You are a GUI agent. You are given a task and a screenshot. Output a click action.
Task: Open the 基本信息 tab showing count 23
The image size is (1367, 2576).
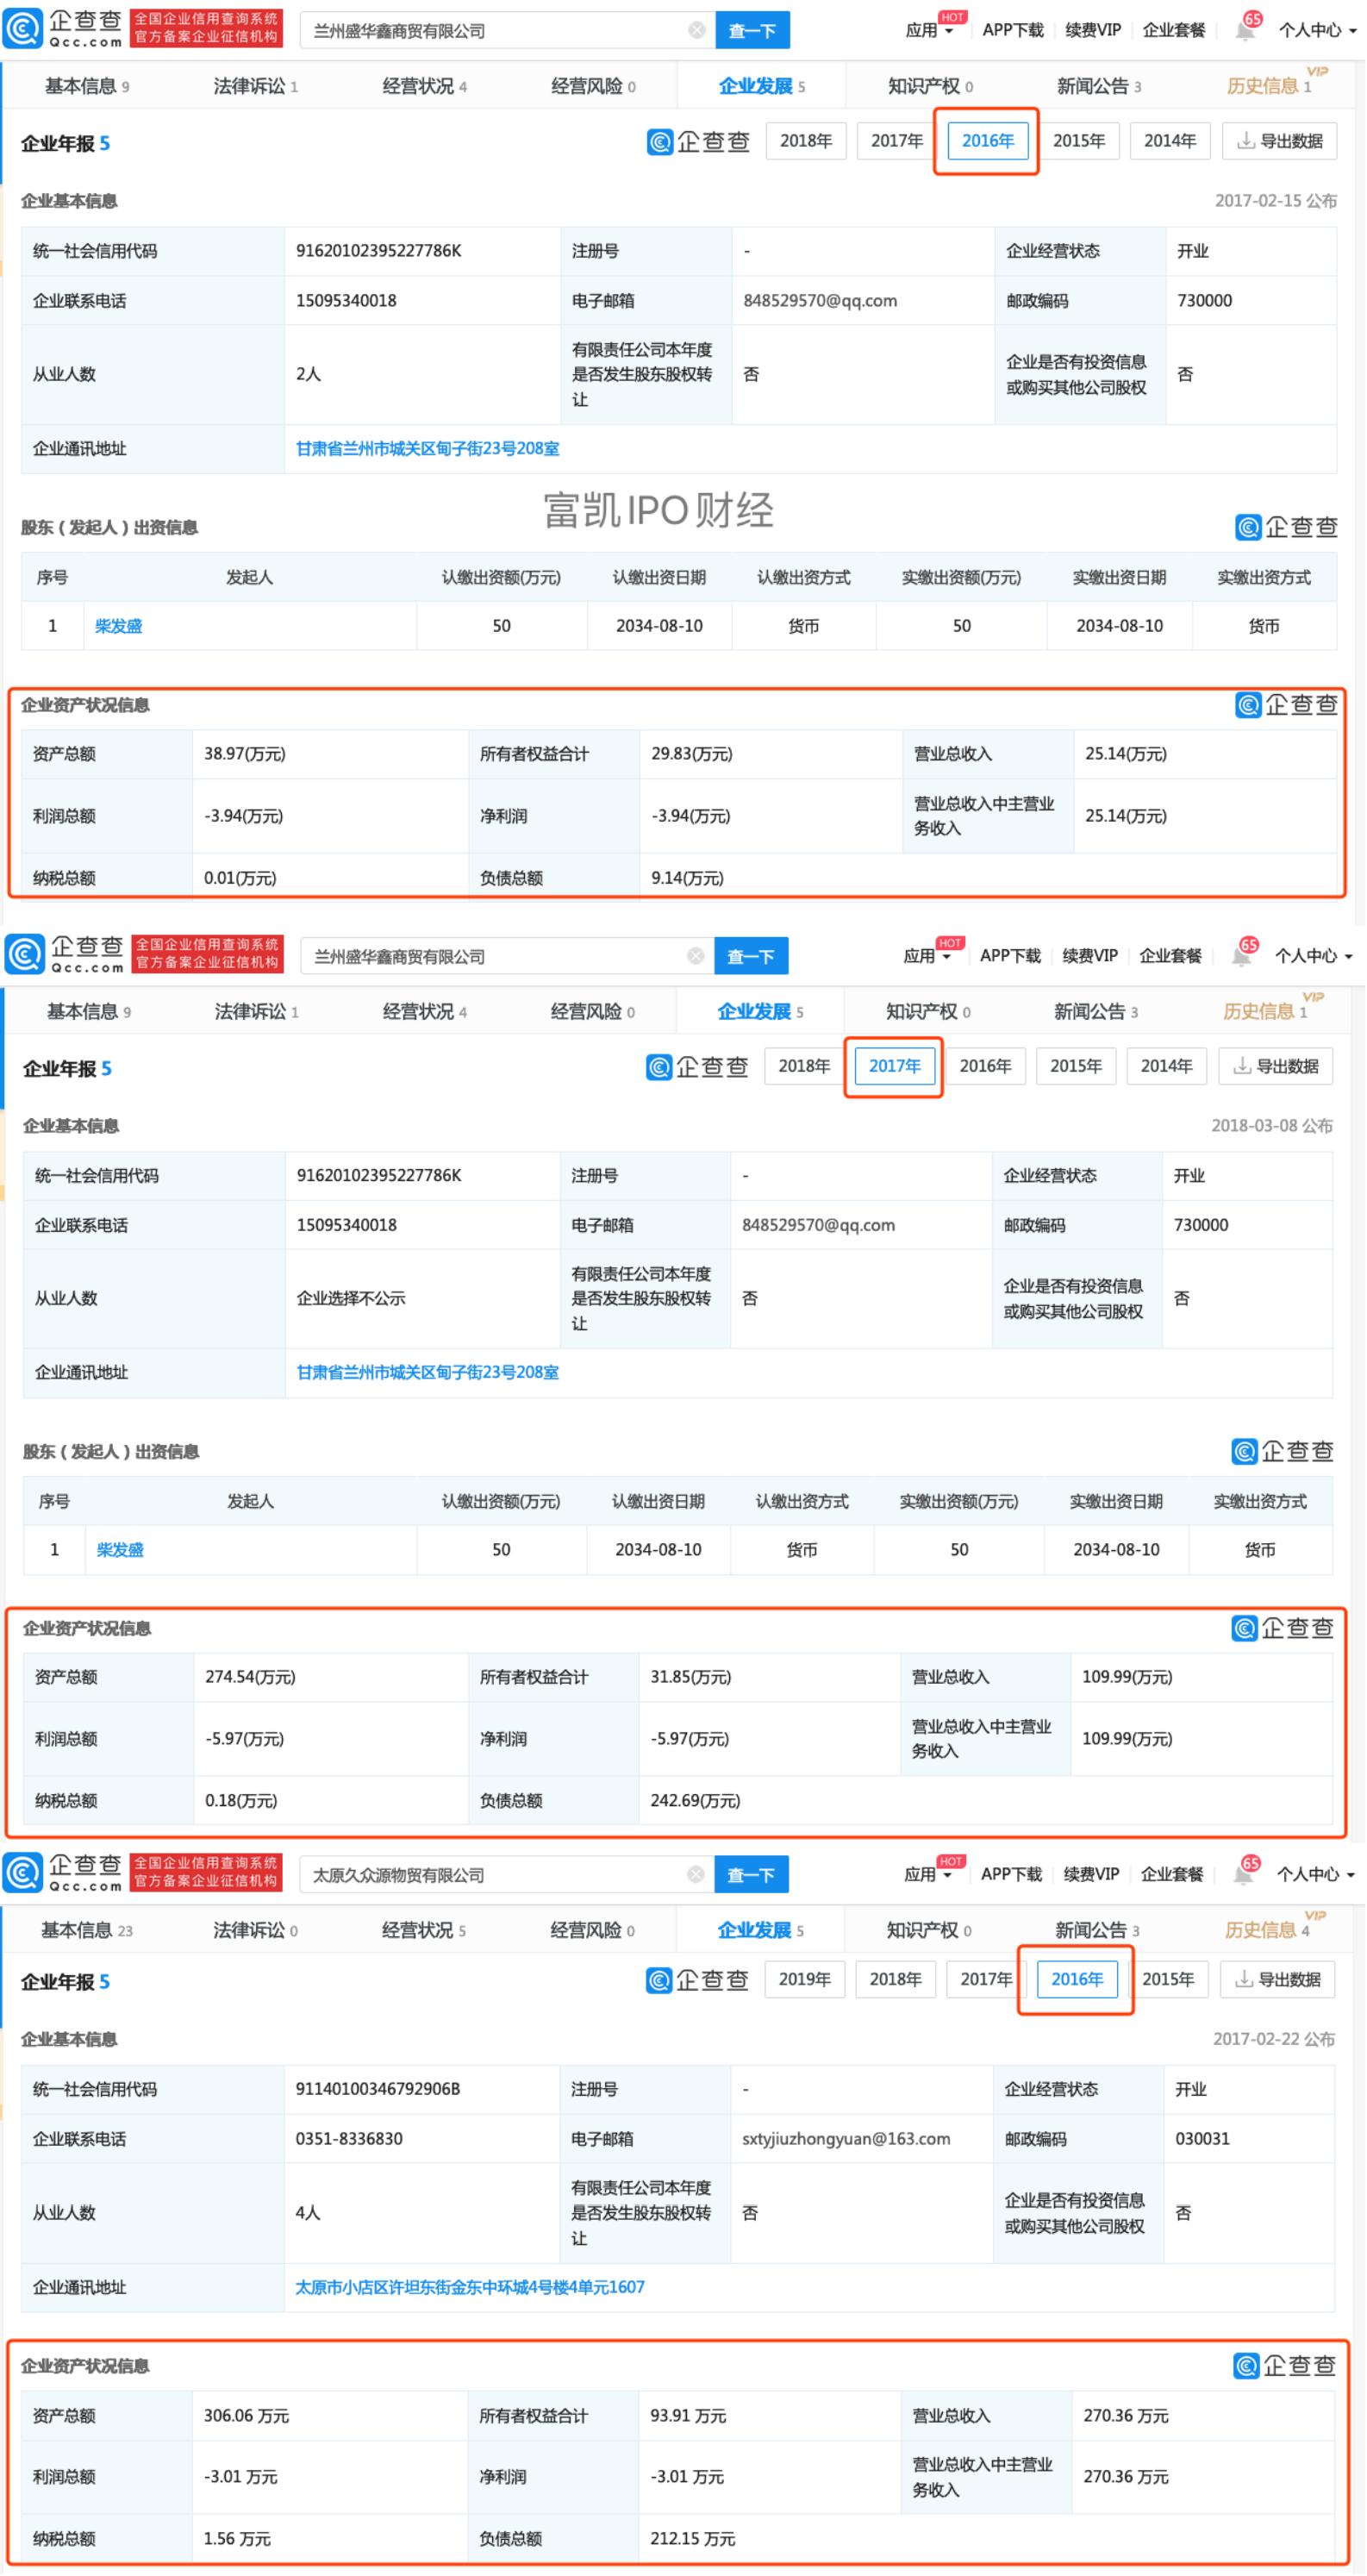click(86, 1930)
